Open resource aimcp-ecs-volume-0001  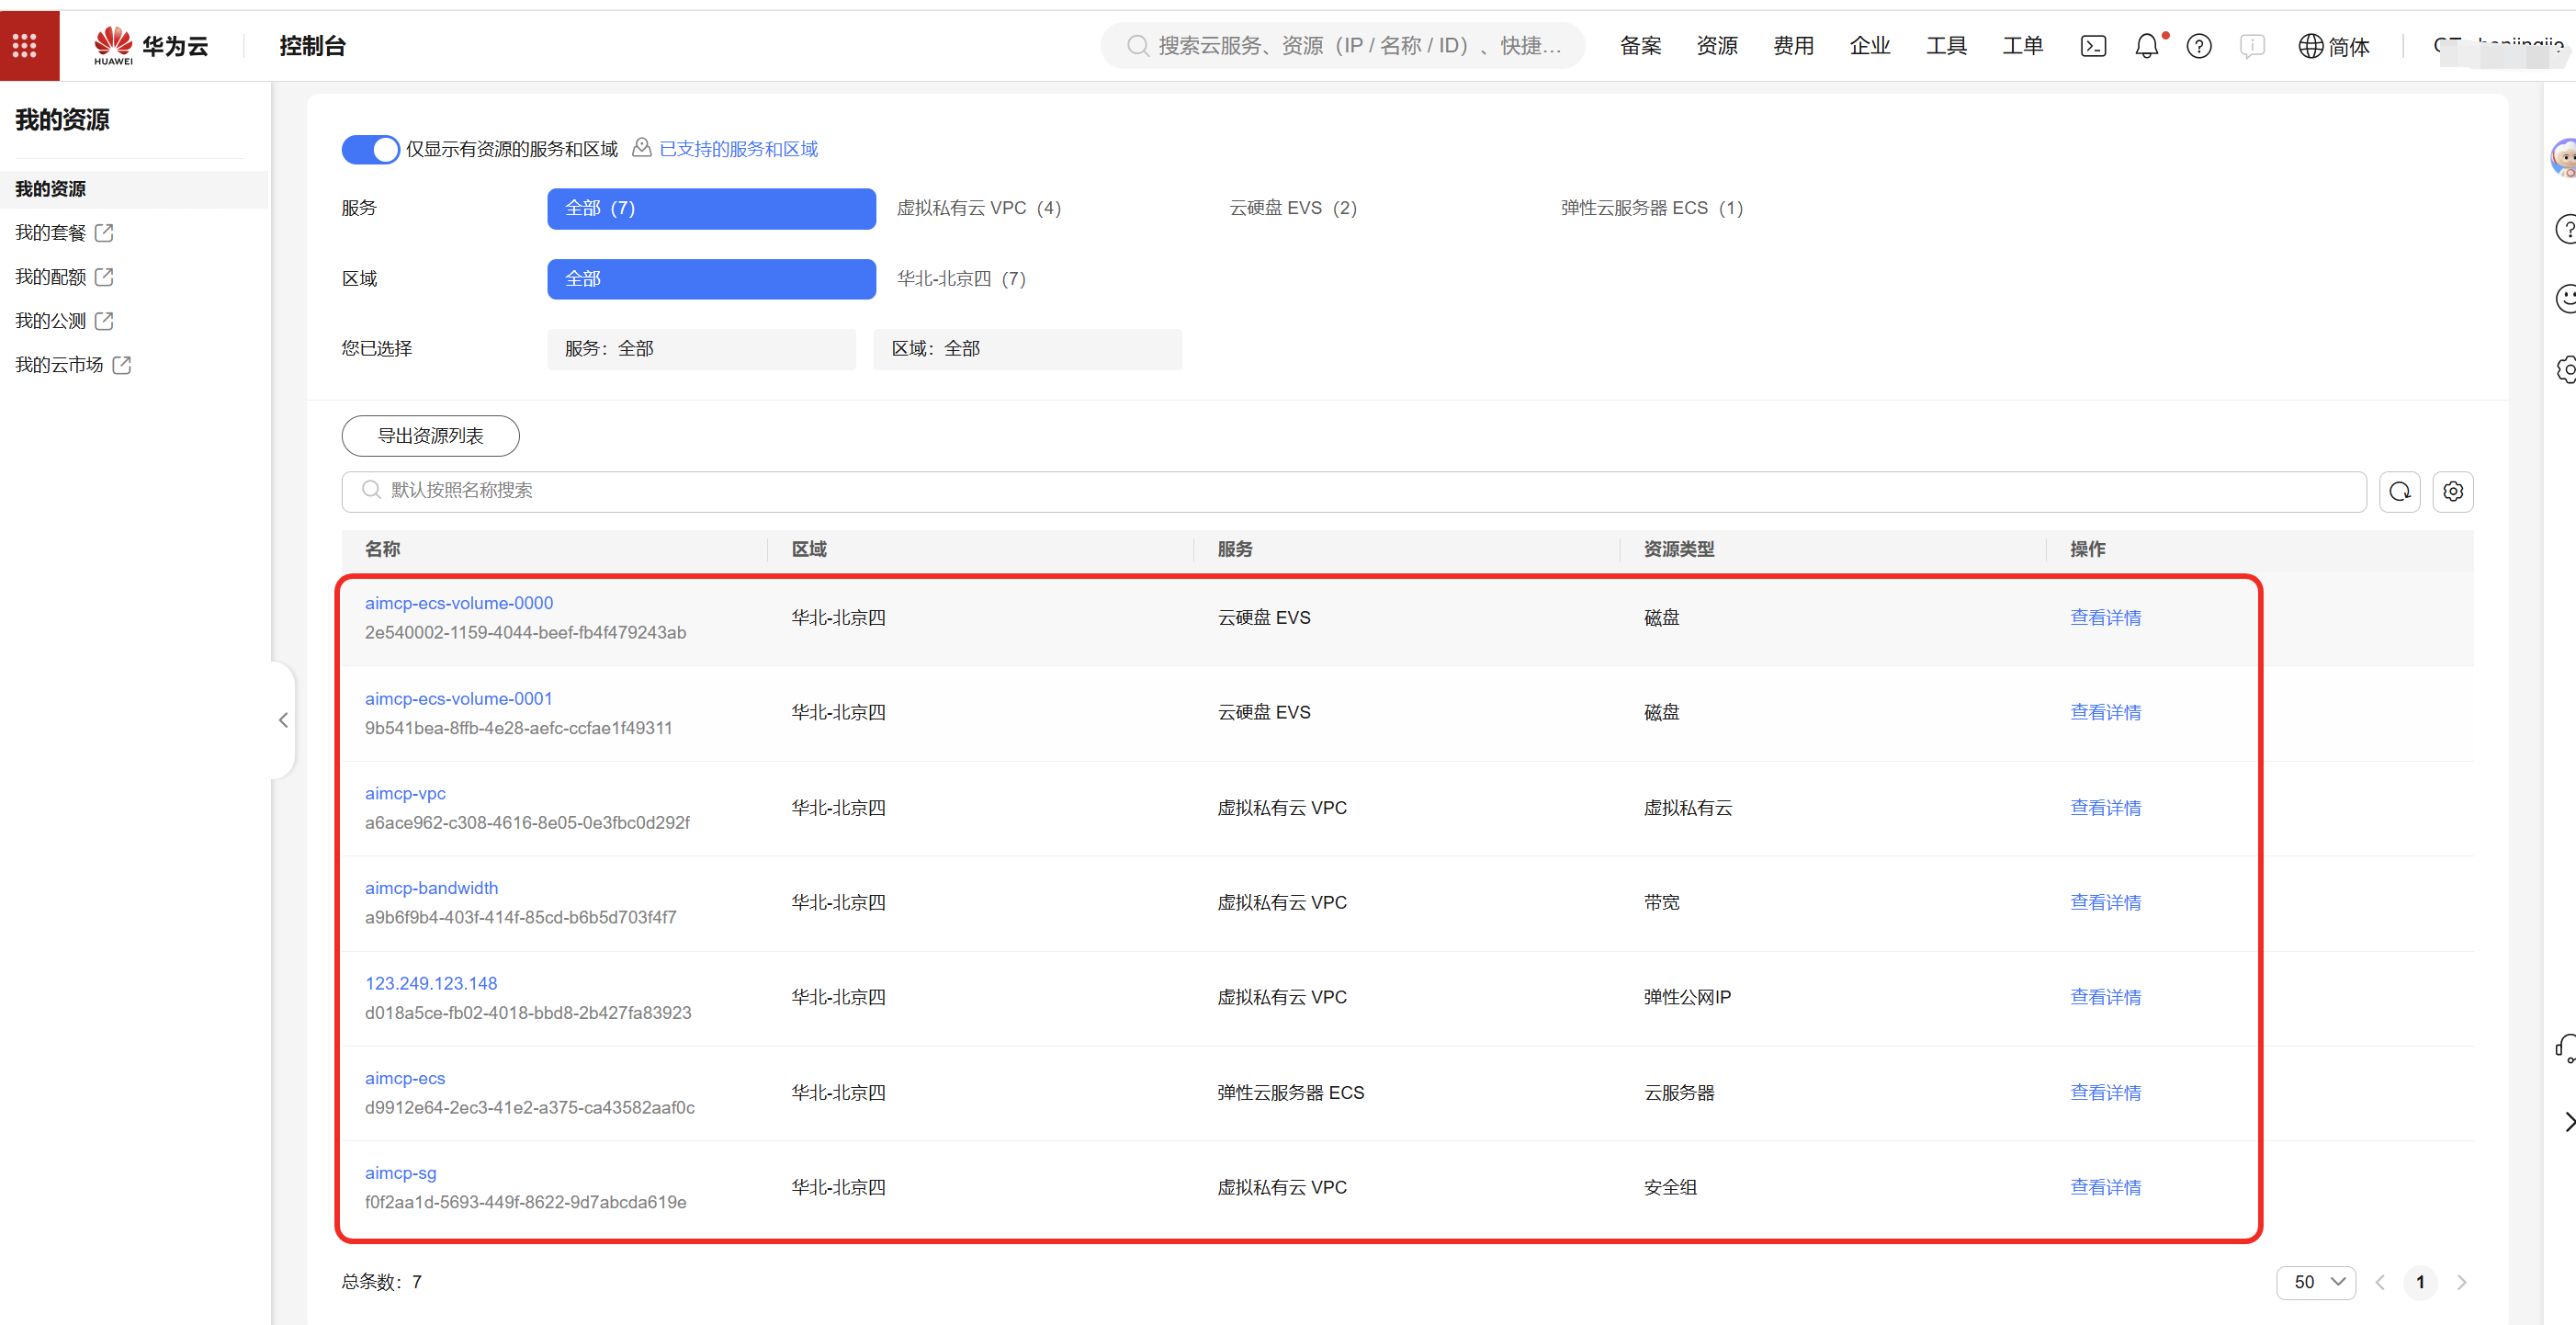459,698
